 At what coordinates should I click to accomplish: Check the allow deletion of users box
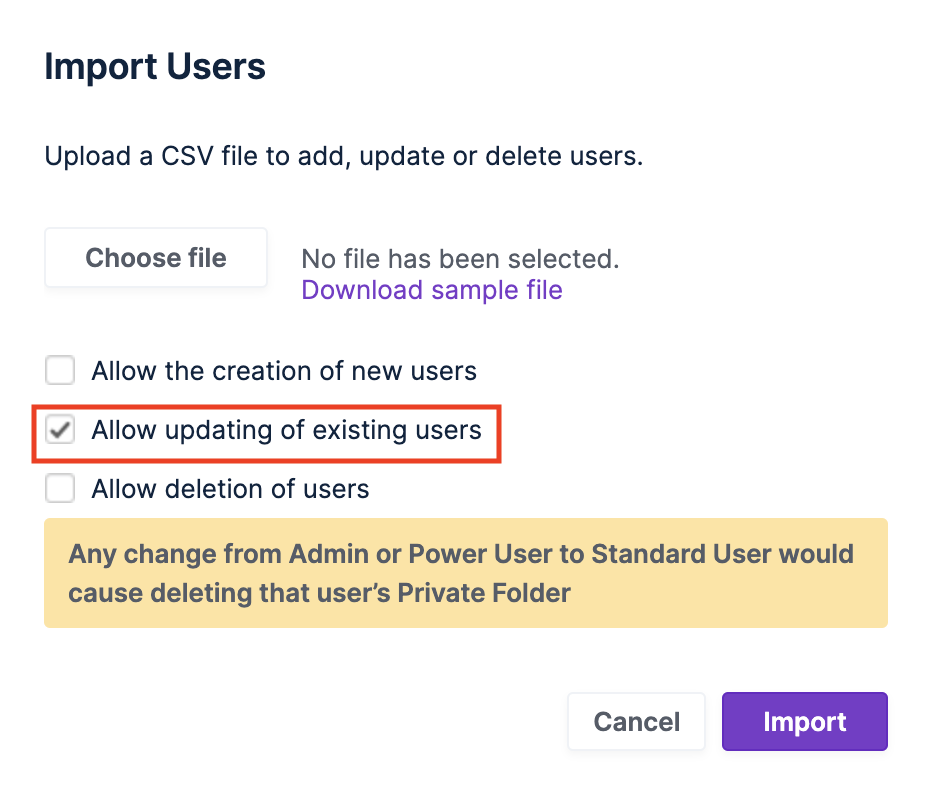coord(60,488)
